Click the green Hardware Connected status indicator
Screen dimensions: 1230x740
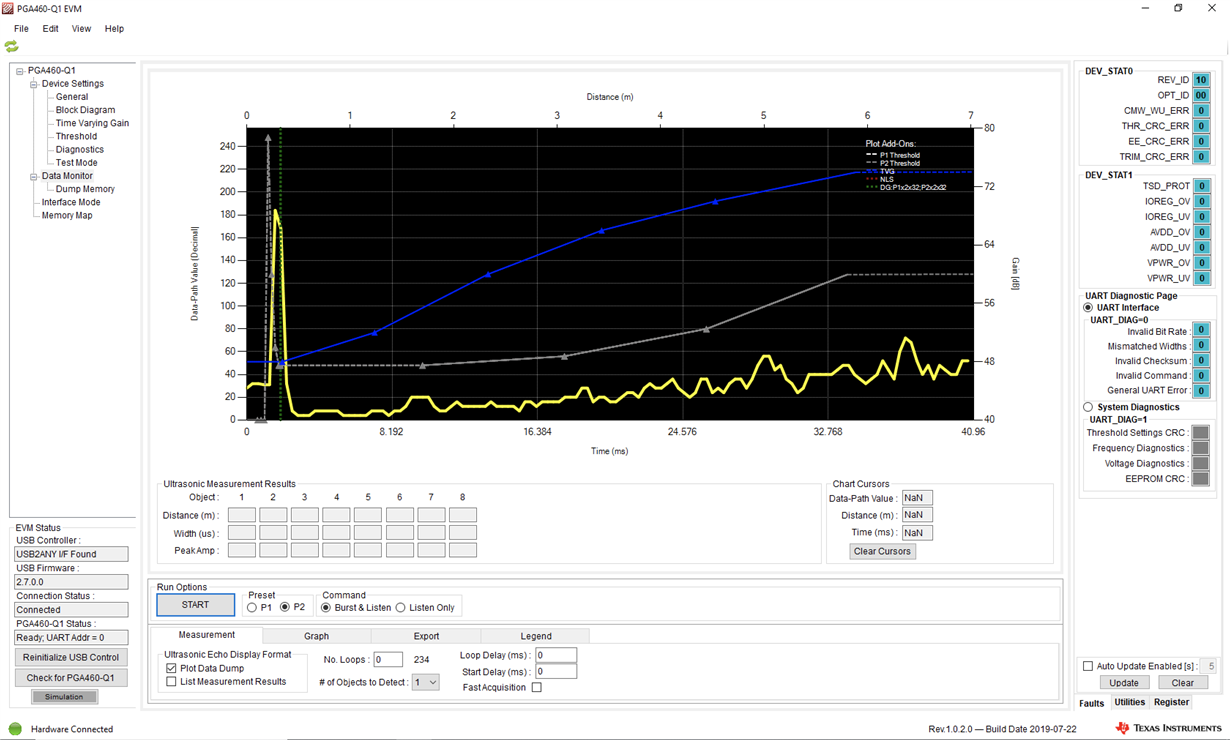pyautogui.click(x=15, y=729)
